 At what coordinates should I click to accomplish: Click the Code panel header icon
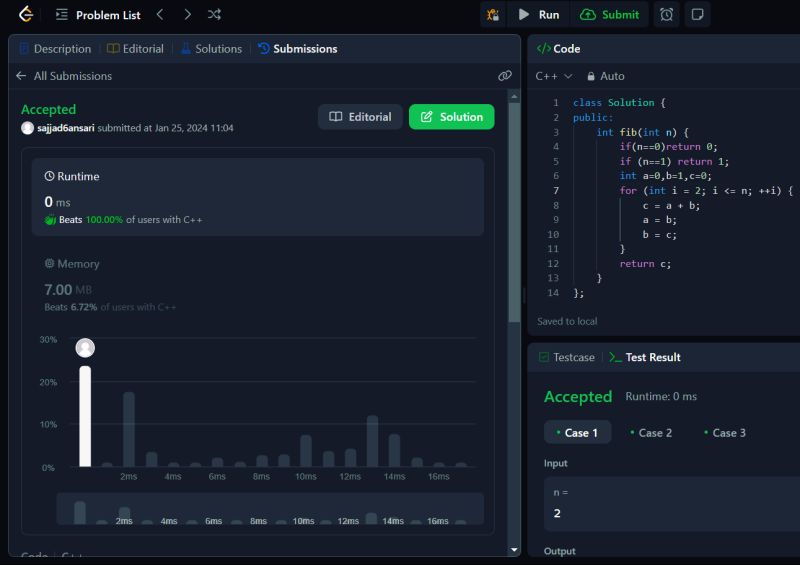(x=543, y=48)
